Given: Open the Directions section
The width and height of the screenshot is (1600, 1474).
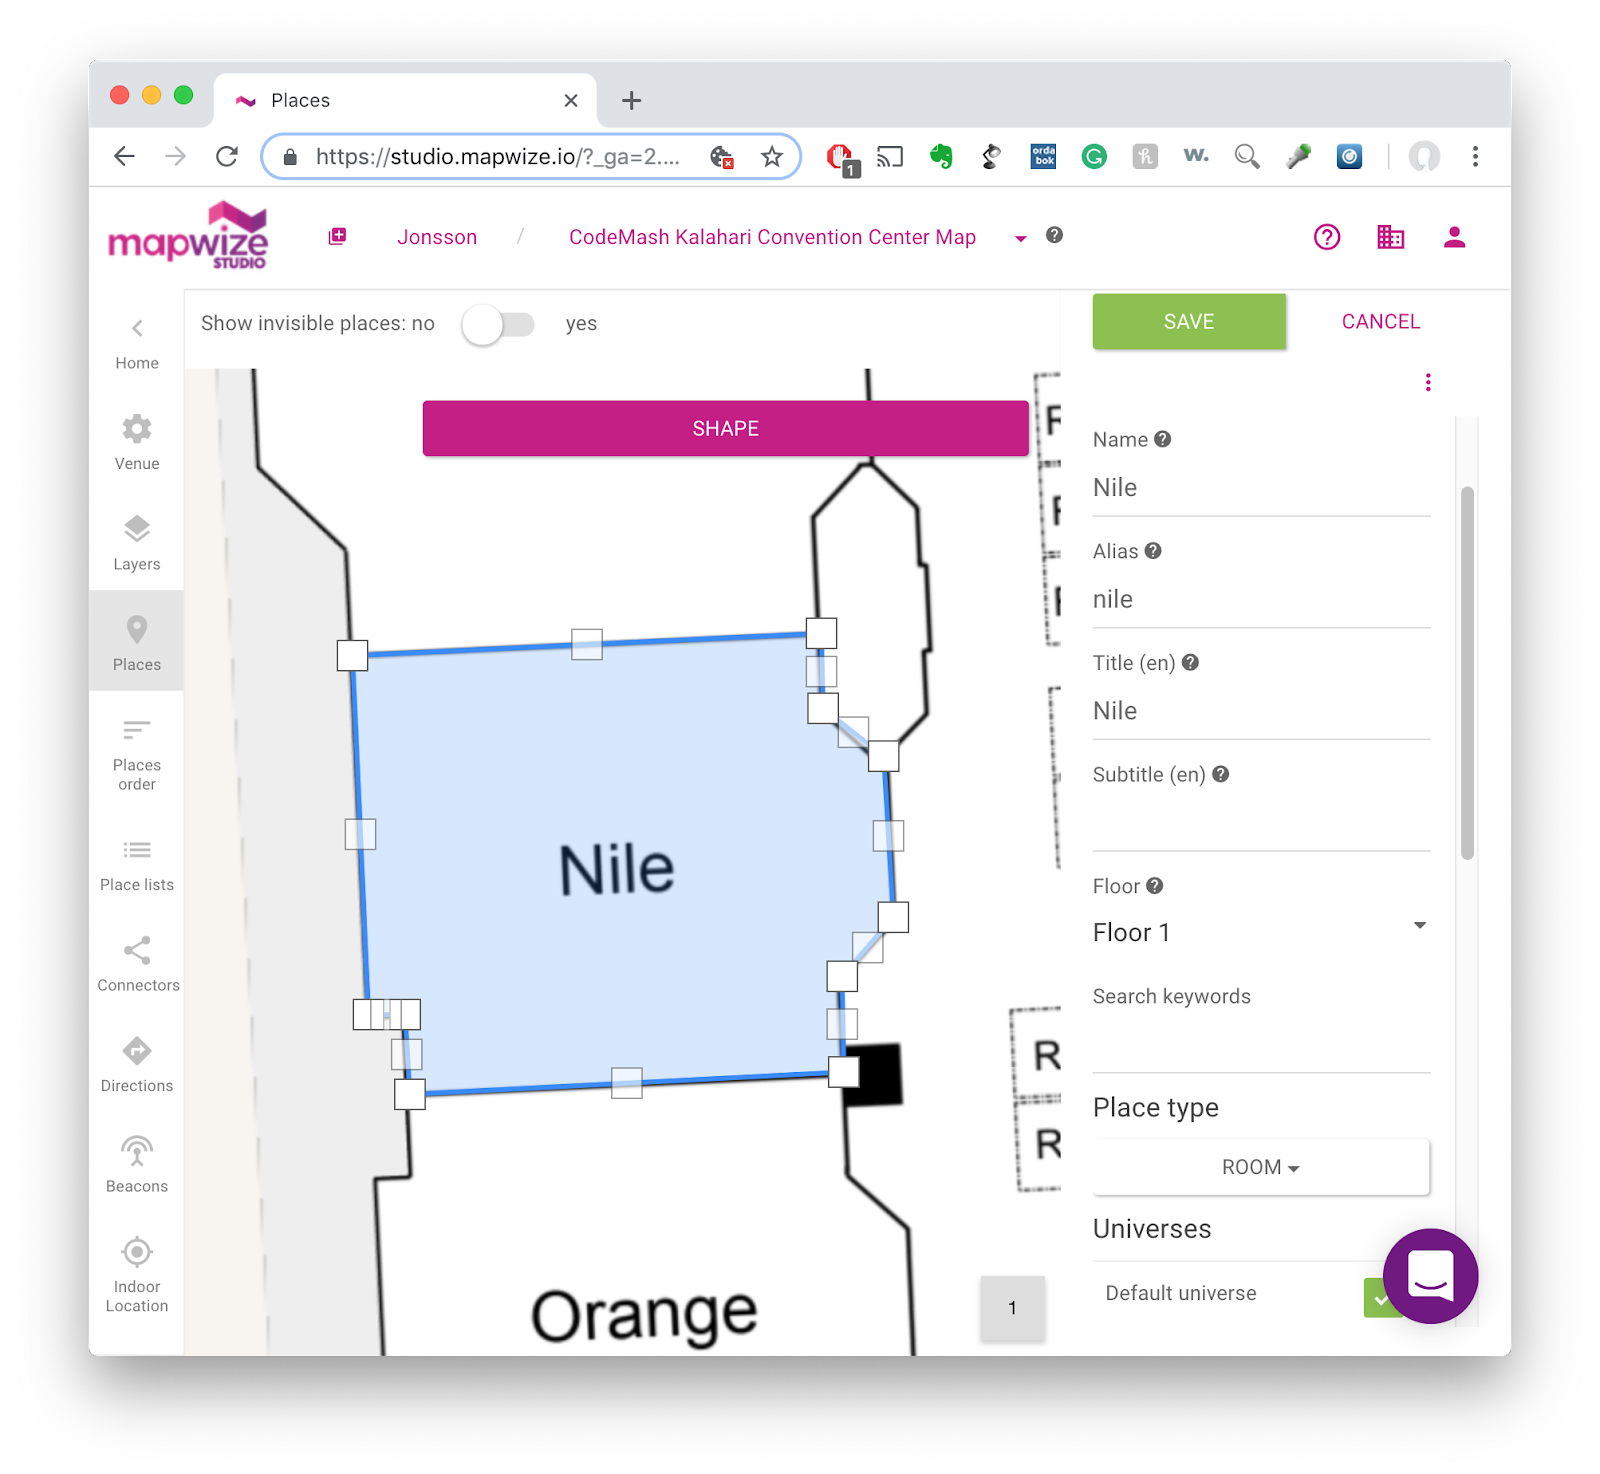Looking at the screenshot, I should coord(136,1063).
